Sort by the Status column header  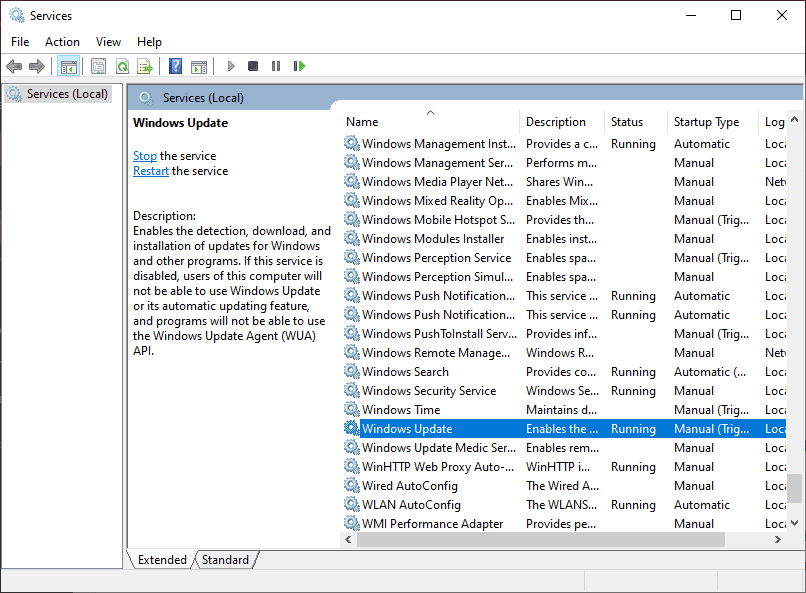coord(636,122)
